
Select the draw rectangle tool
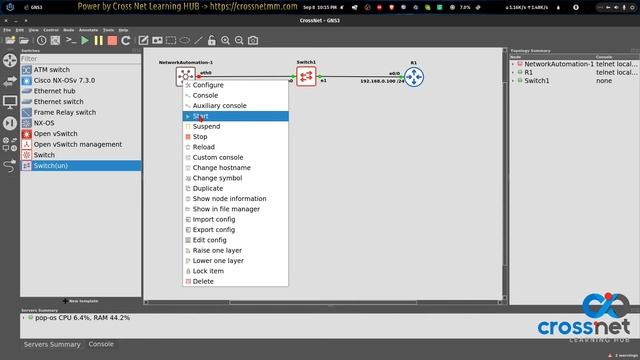coord(171,40)
